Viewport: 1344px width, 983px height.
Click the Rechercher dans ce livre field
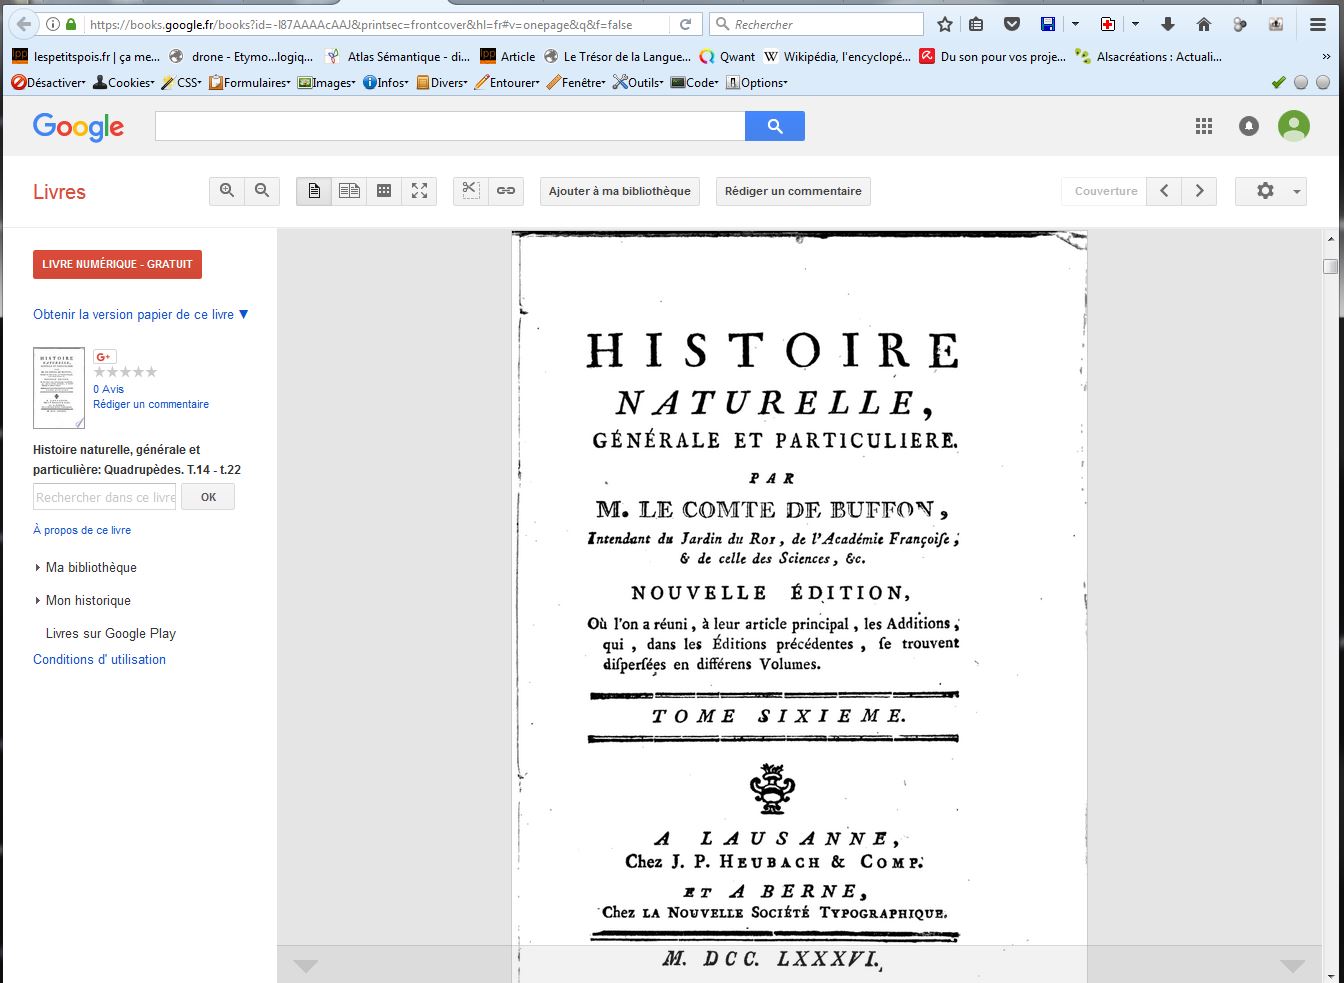(105, 497)
